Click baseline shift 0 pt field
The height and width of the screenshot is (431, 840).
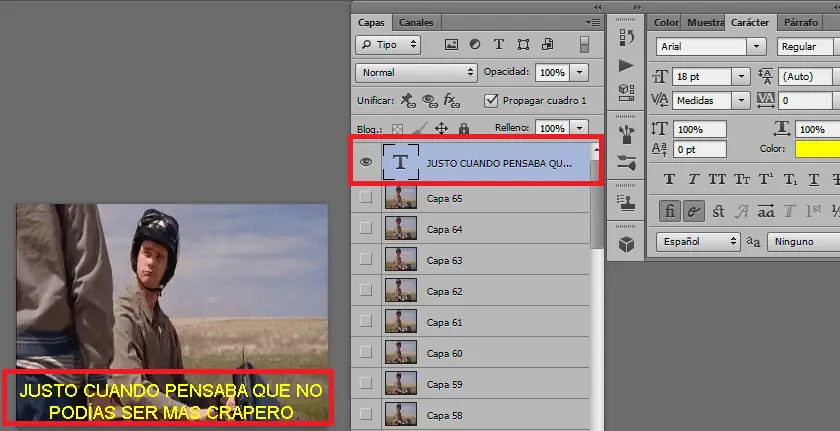(700, 149)
